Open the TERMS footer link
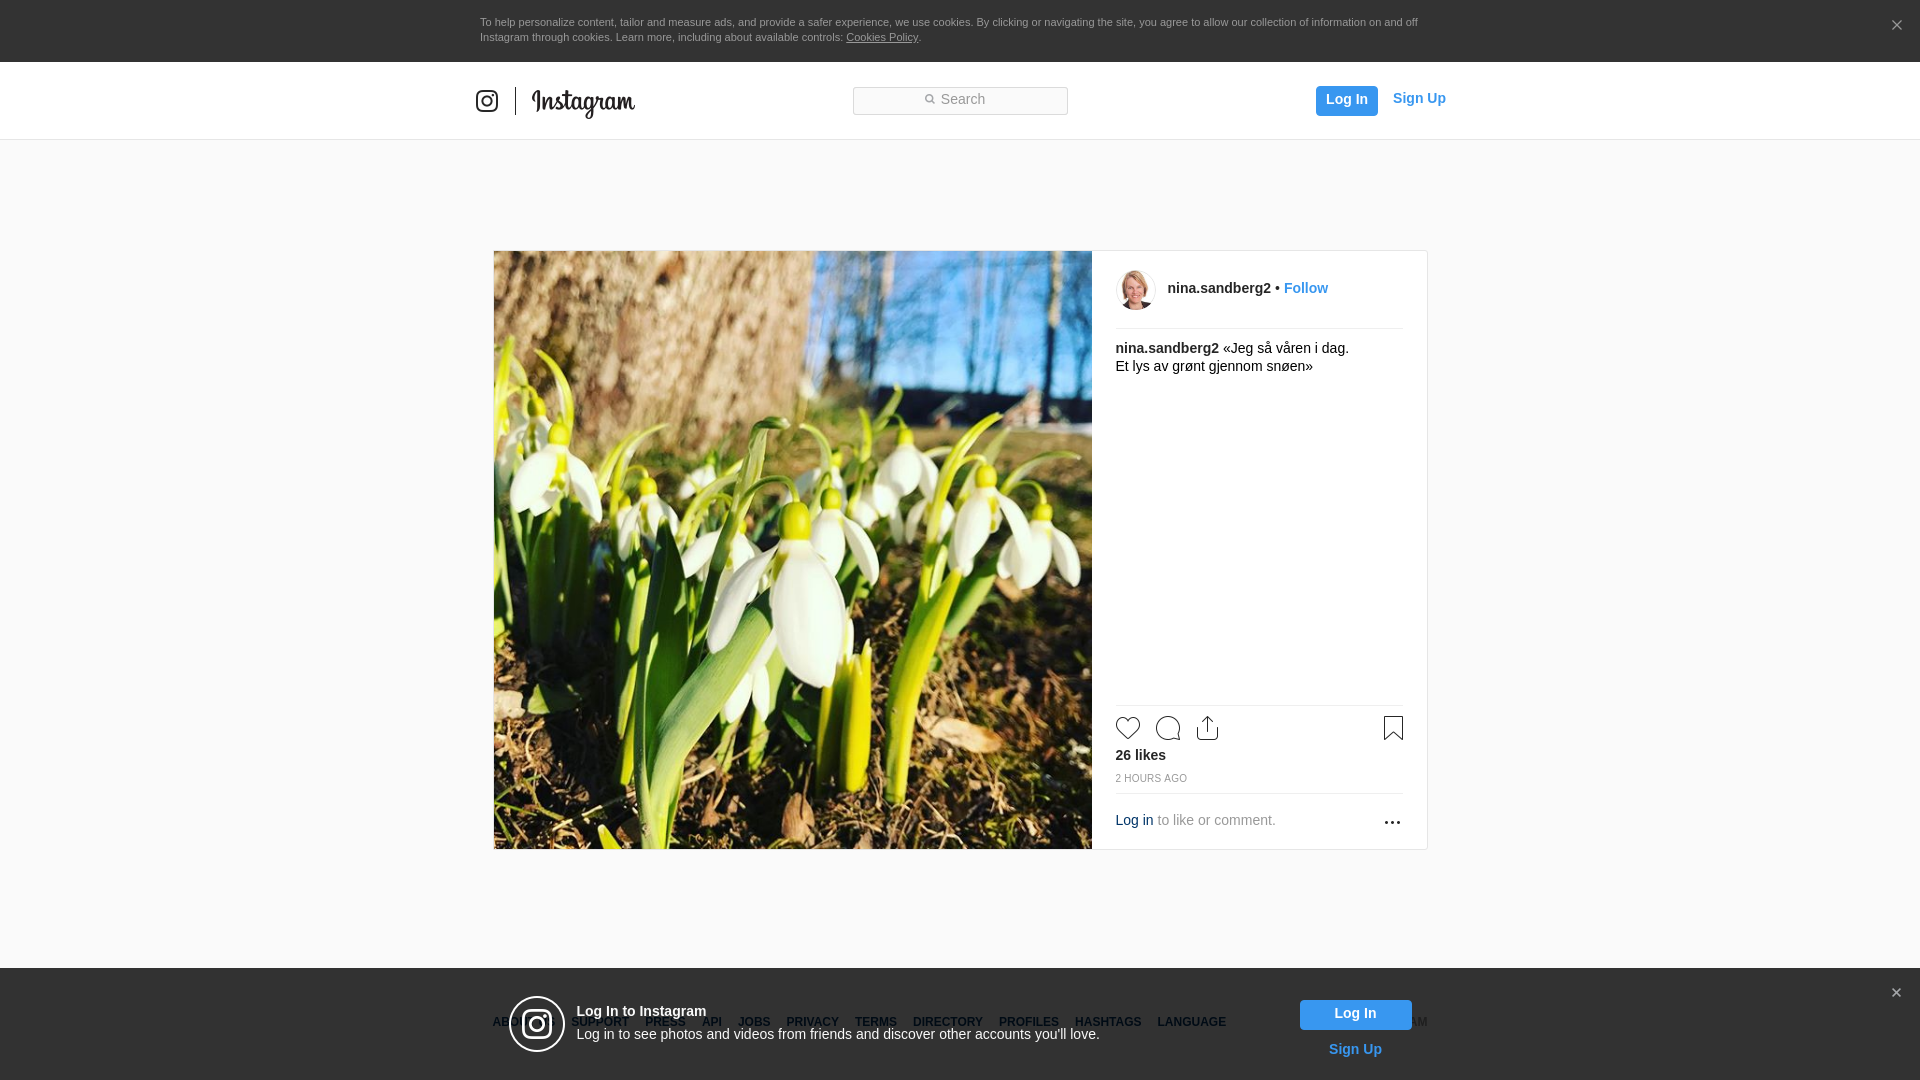1920x1080 pixels. (875, 1022)
